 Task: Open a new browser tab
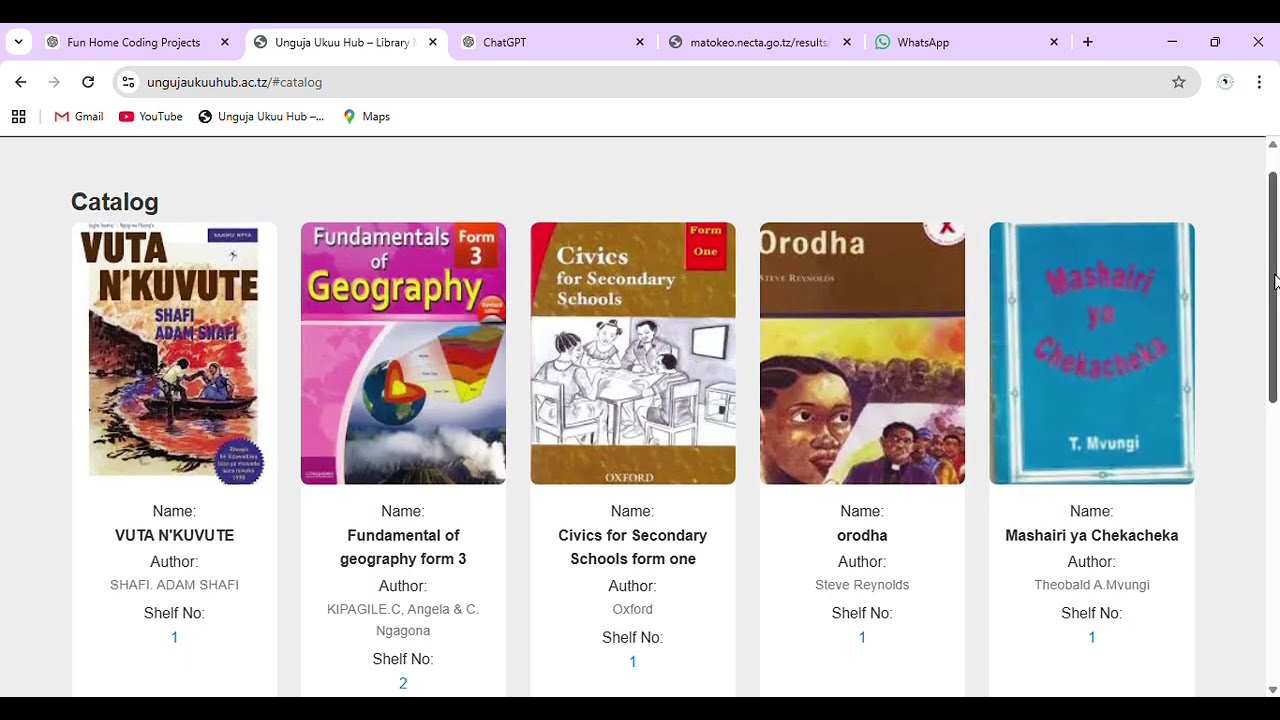point(1088,42)
